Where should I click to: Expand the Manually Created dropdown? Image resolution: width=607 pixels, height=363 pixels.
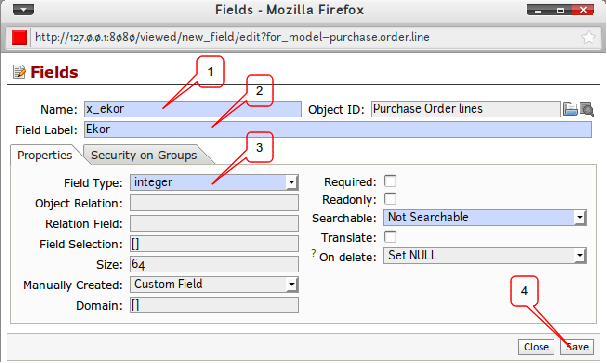point(214,284)
